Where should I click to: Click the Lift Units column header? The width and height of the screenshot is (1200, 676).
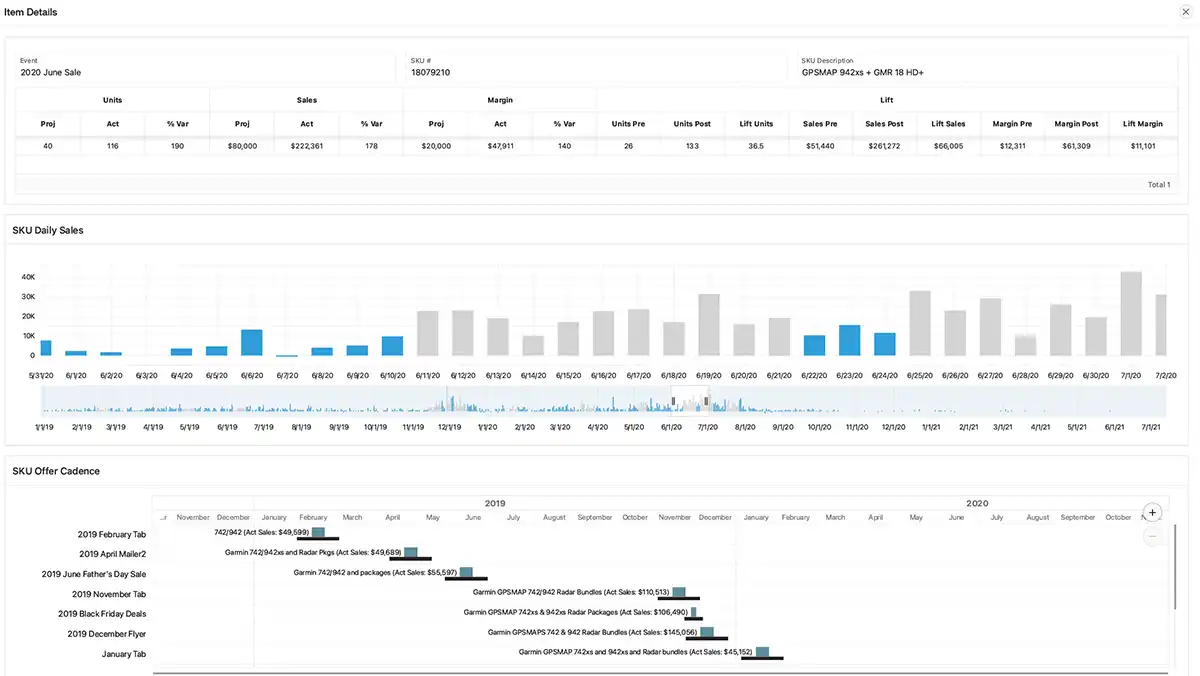pyautogui.click(x=756, y=124)
